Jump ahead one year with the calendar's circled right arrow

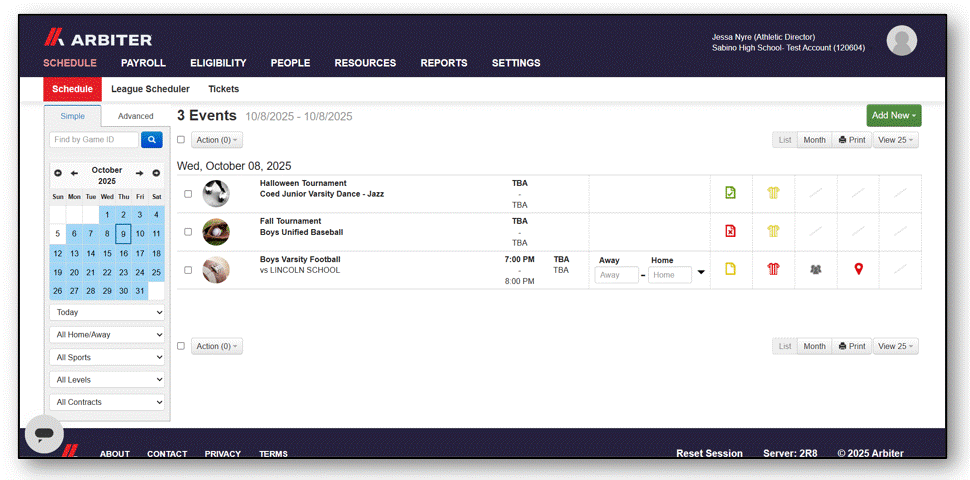tap(156, 173)
